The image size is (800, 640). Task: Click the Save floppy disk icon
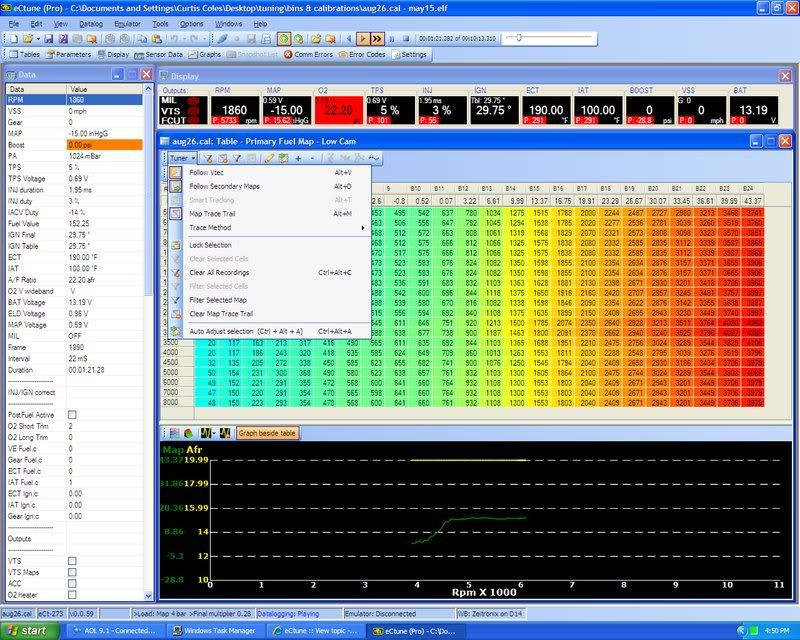tap(48, 39)
